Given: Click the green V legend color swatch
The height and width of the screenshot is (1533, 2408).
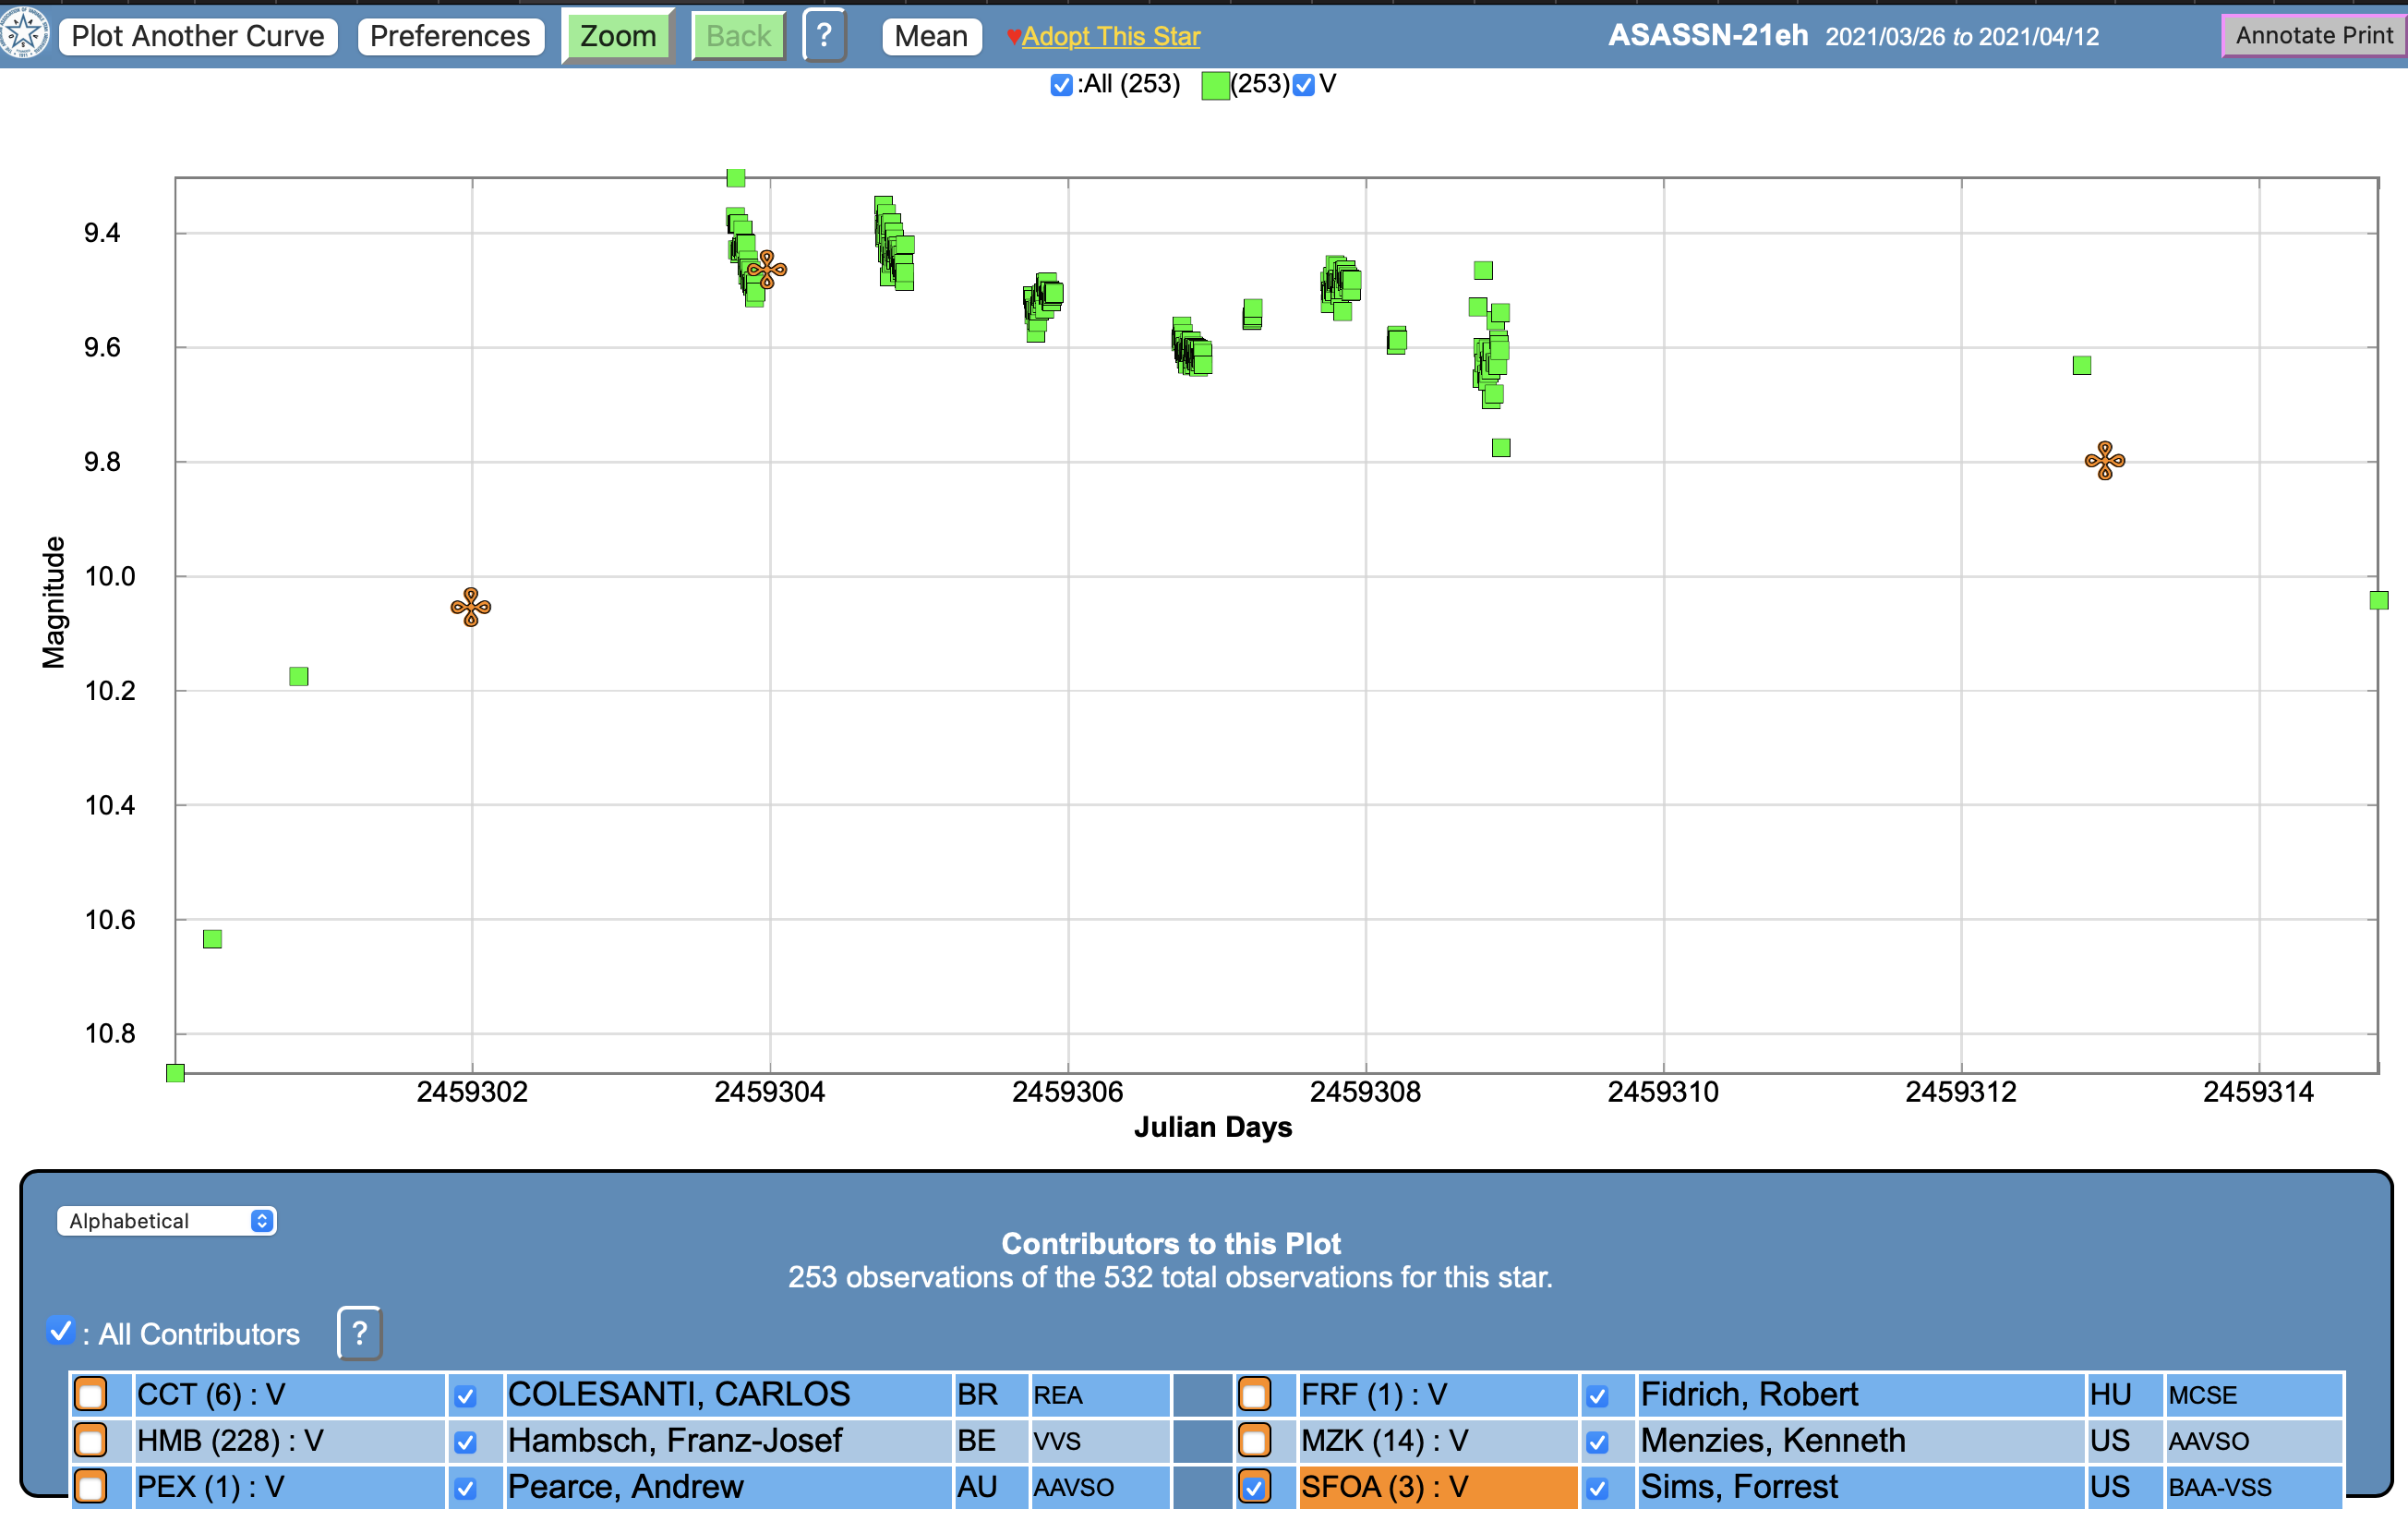Looking at the screenshot, I should tap(1215, 86).
